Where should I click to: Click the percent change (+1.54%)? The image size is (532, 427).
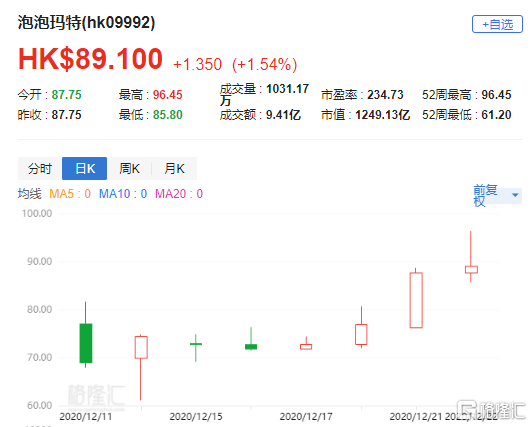[x=265, y=64]
